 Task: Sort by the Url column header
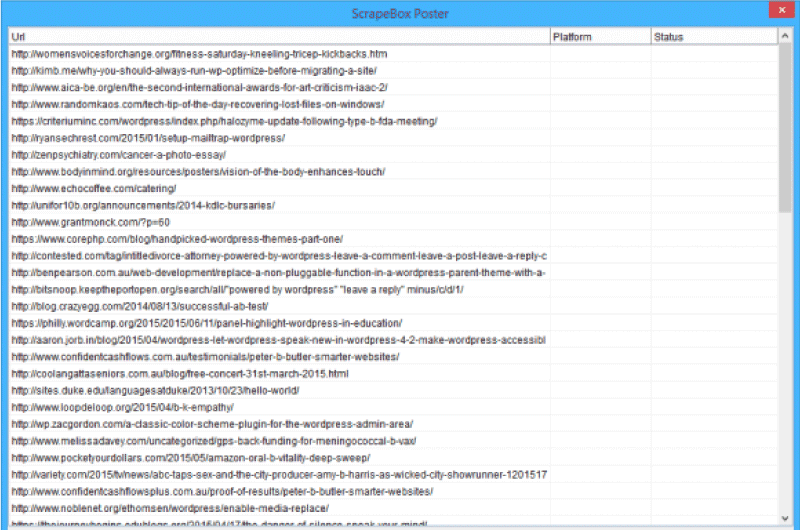coord(279,37)
